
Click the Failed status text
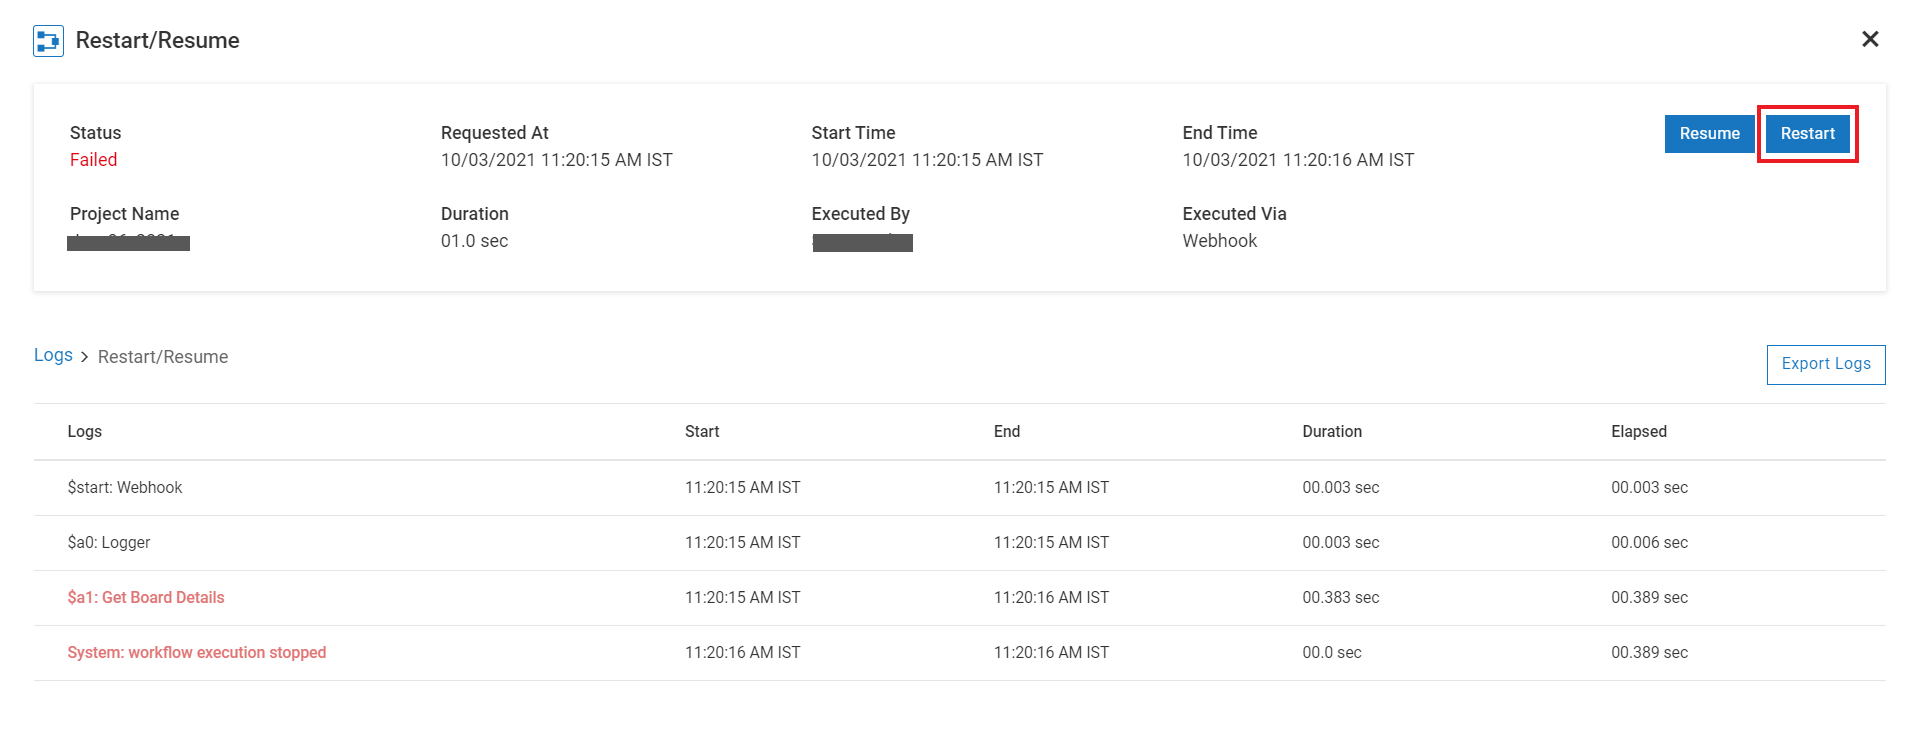pyautogui.click(x=93, y=160)
